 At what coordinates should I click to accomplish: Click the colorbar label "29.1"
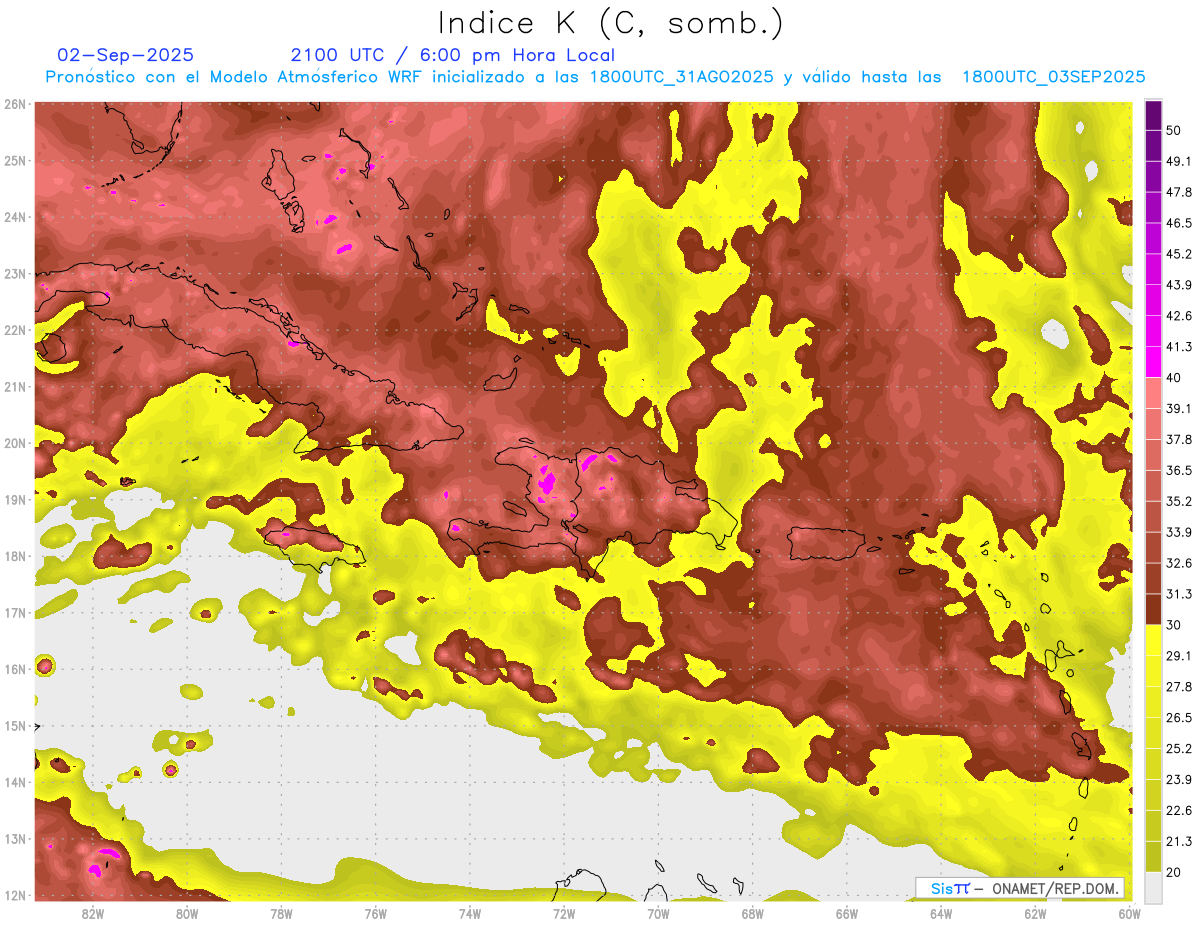1178,656
